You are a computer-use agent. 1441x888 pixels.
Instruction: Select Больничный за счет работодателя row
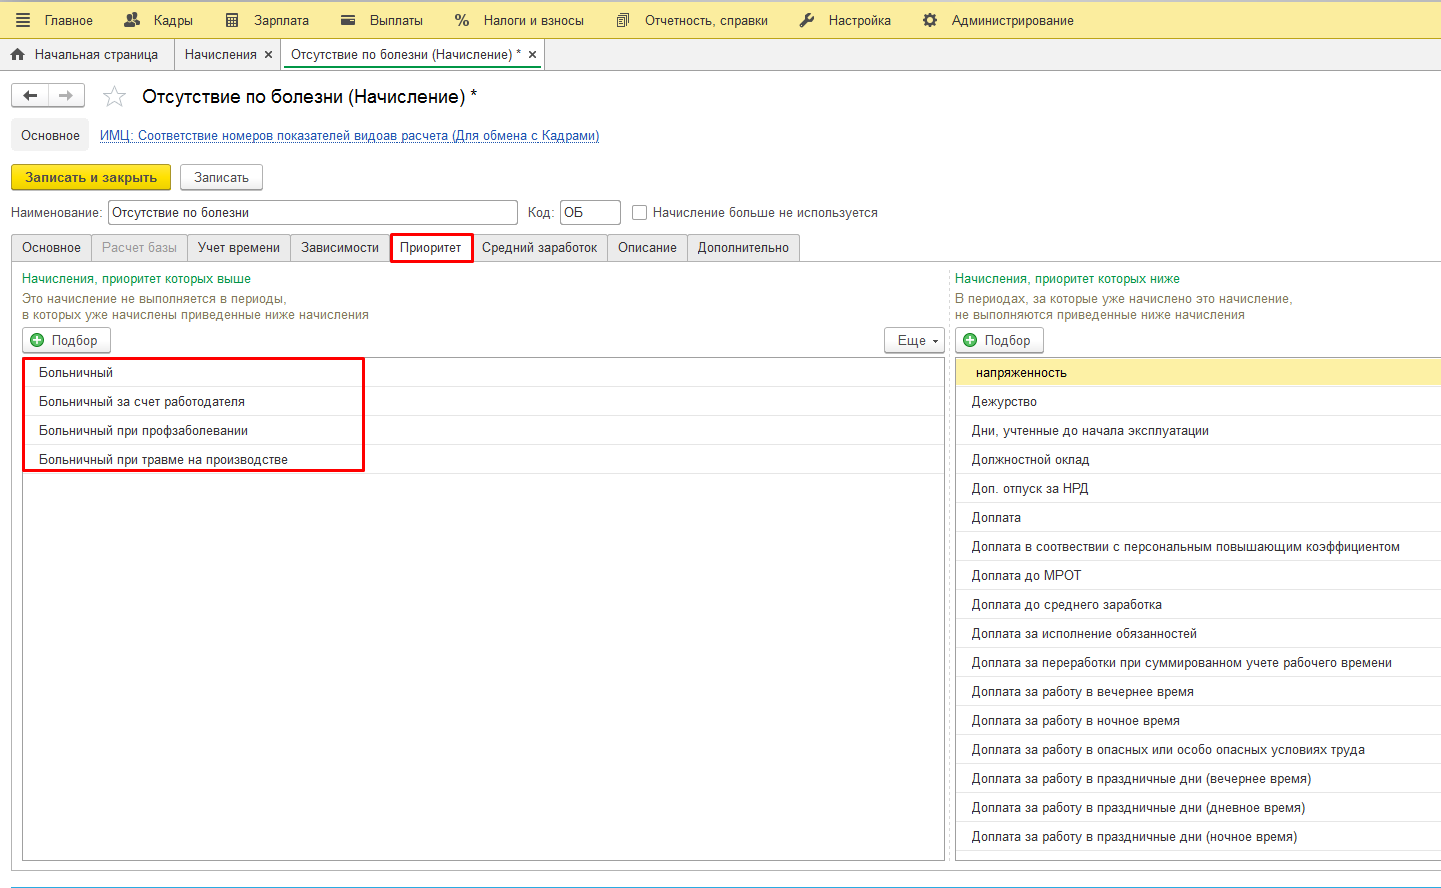[x=142, y=402]
